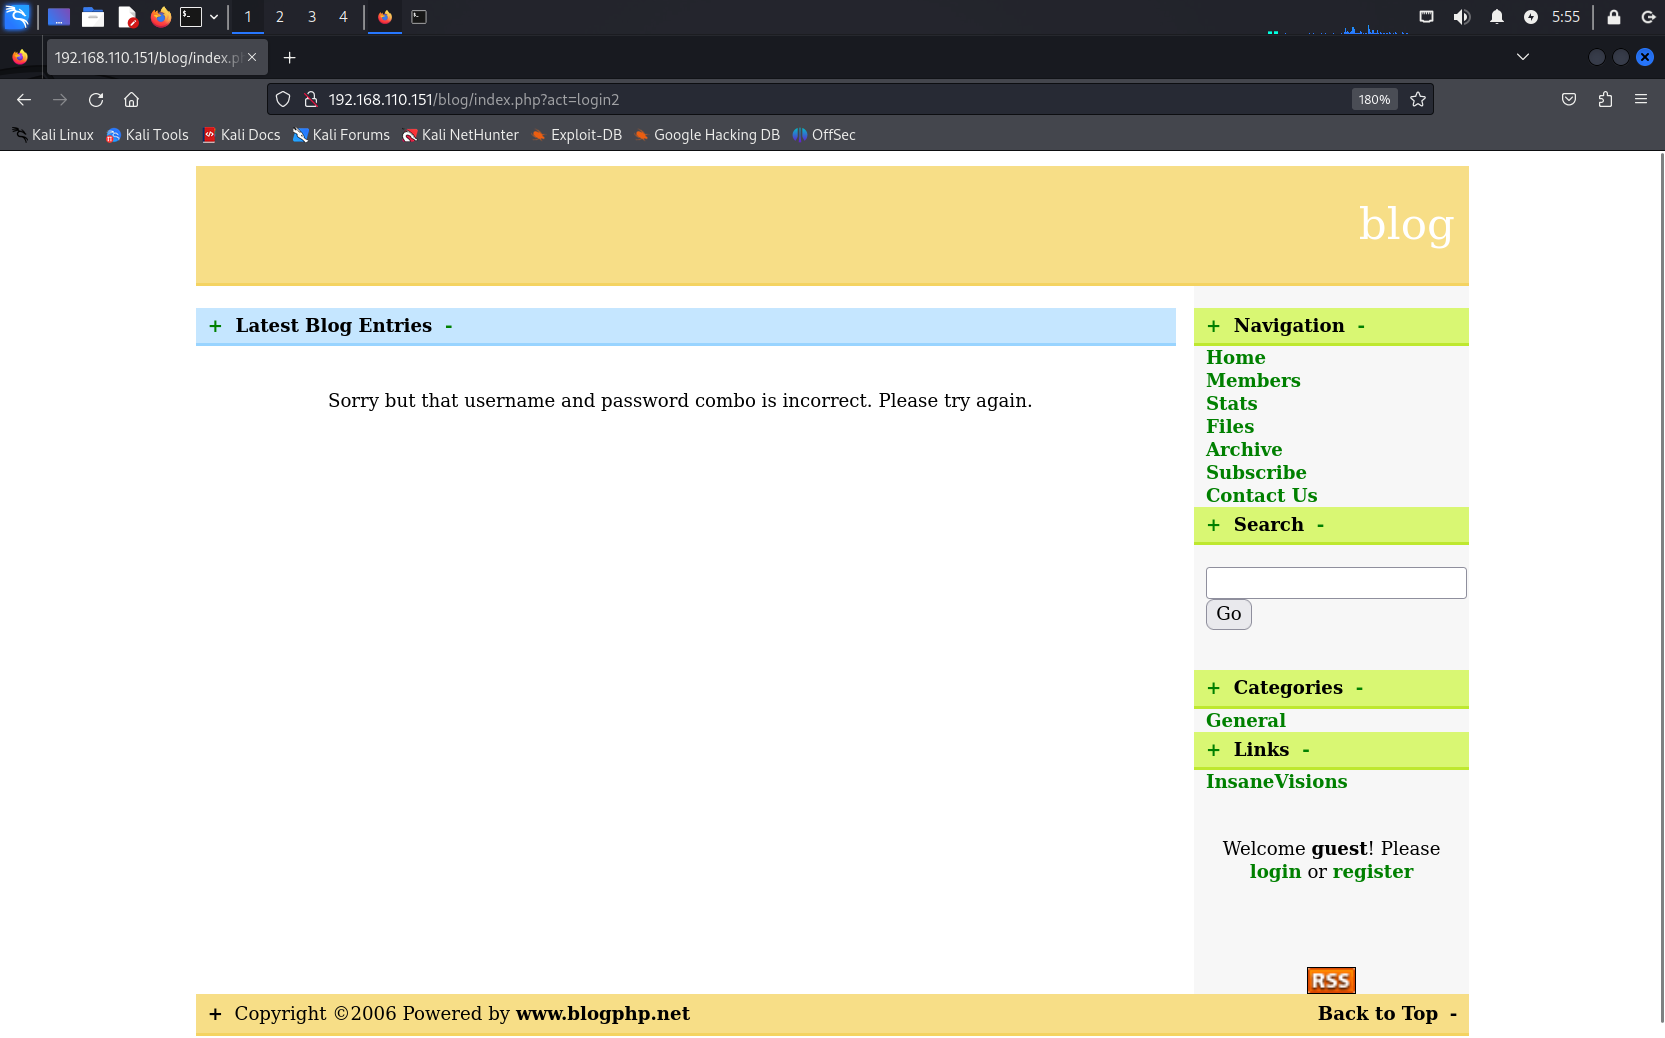This screenshot has width=1665, height=1038.
Task: Open the Kali Forums bookmark
Action: click(341, 135)
